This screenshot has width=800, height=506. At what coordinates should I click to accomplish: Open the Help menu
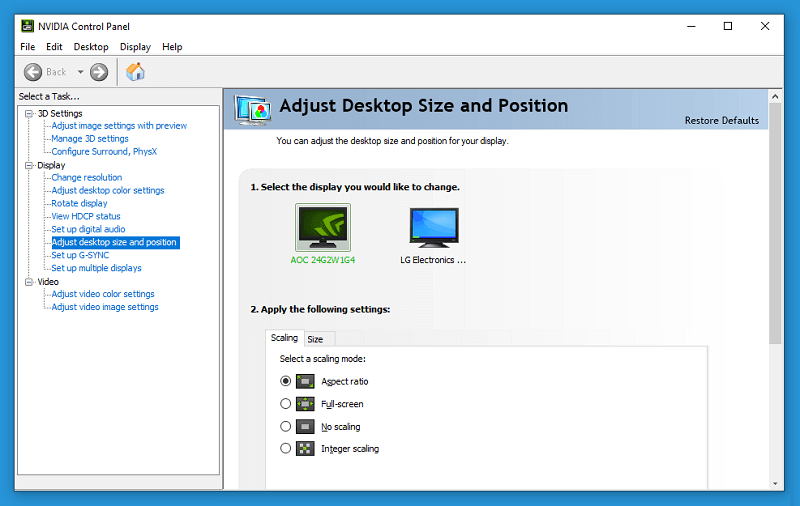pos(172,47)
